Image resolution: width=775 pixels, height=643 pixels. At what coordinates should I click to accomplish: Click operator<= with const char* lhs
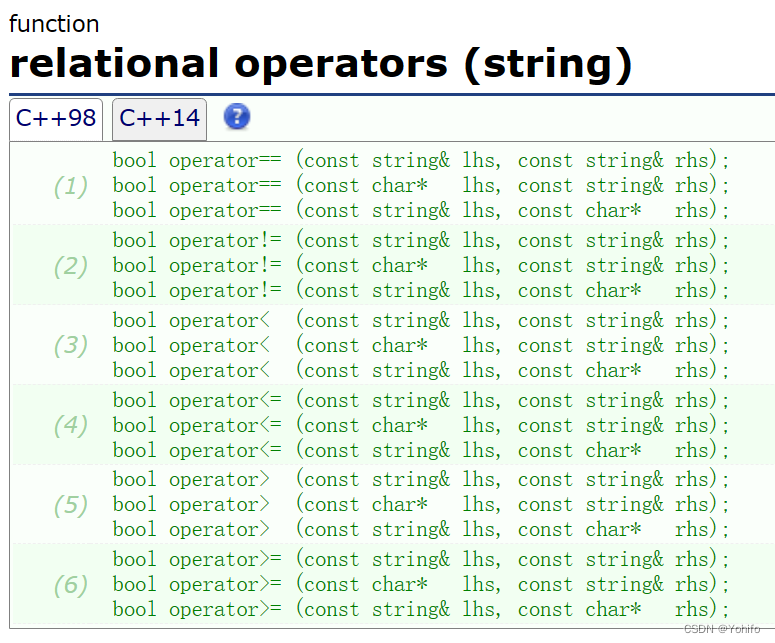(421, 426)
